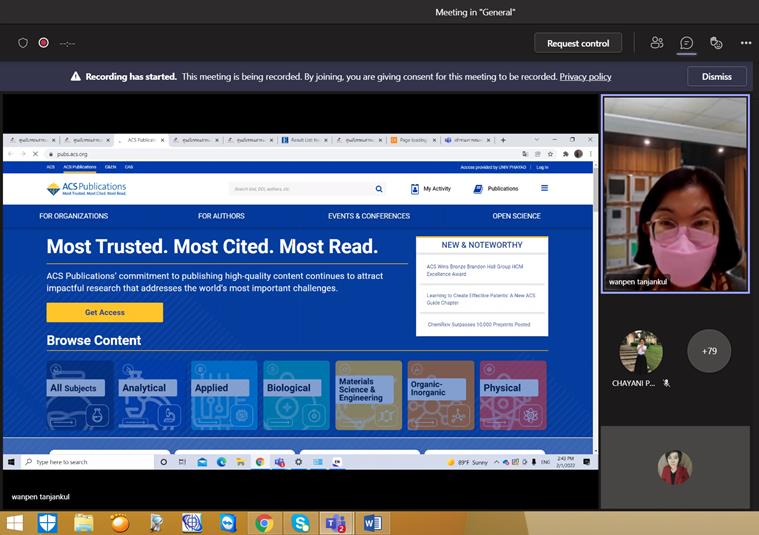The width and height of the screenshot is (759, 535).
Task: Click the yellow Get Access button
Action: coord(105,312)
